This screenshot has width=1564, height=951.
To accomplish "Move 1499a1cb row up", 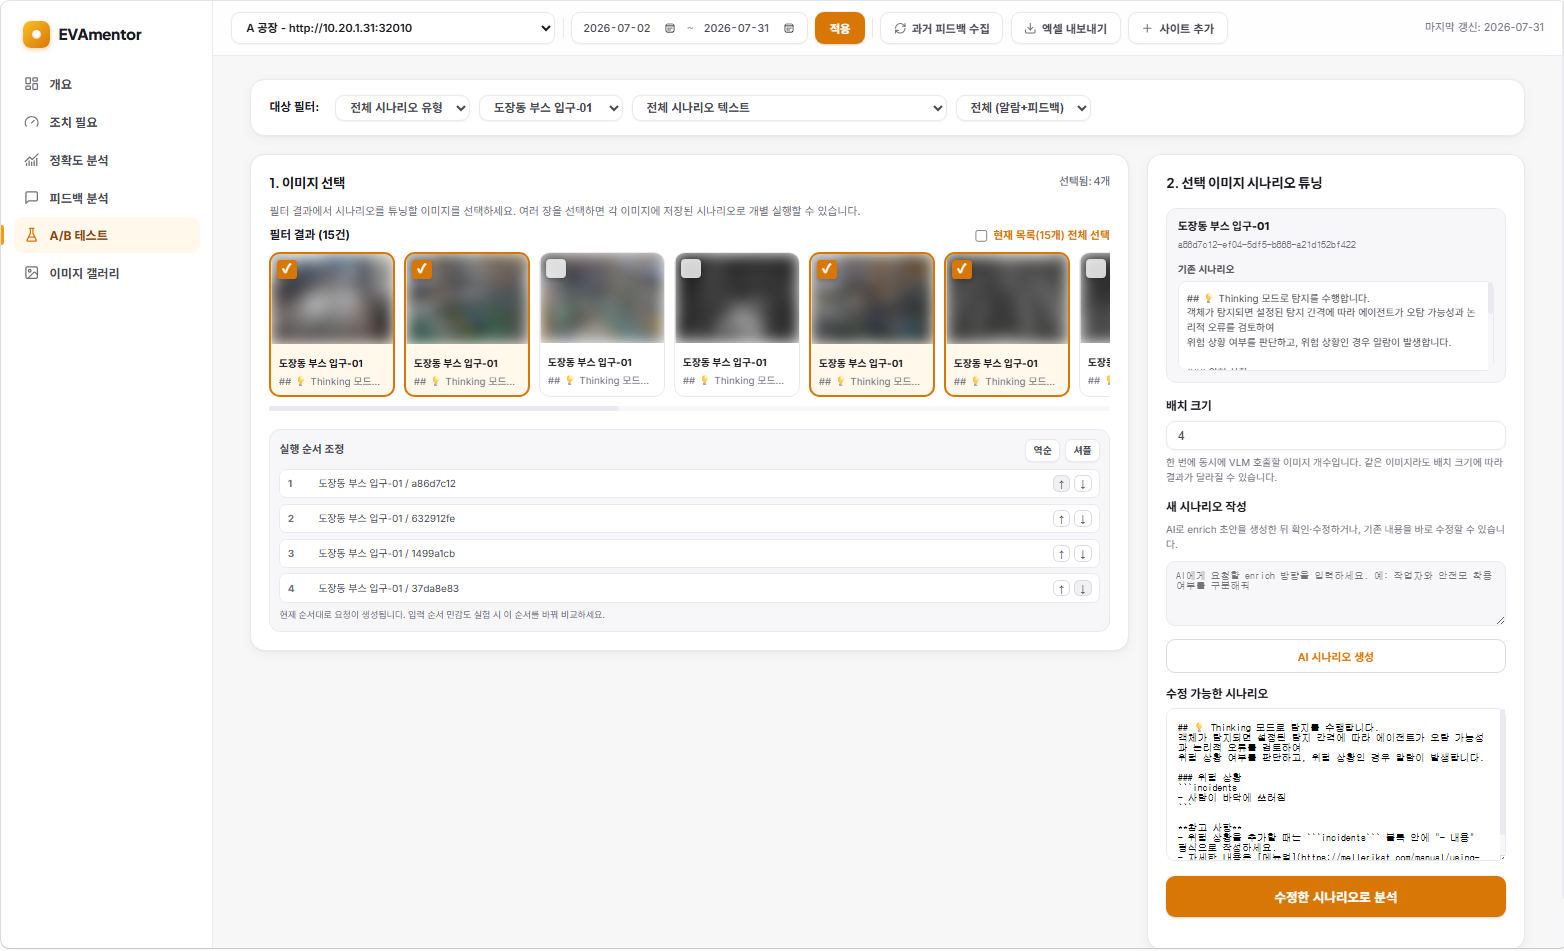I will click(x=1061, y=554).
